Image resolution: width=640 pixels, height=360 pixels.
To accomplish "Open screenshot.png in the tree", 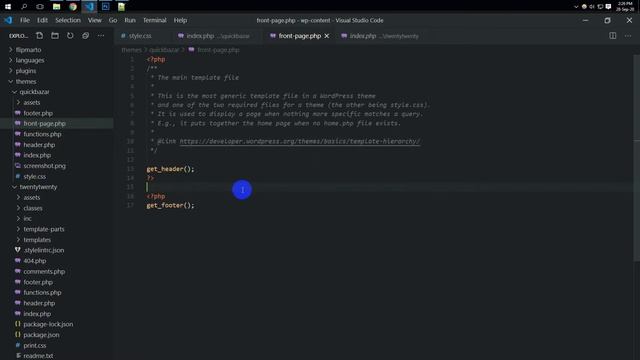I will pos(44,166).
